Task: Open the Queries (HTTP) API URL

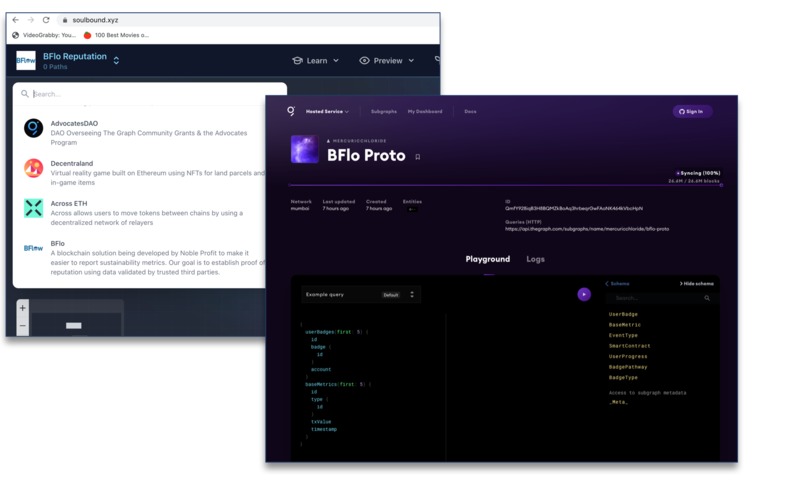Action: point(587,229)
